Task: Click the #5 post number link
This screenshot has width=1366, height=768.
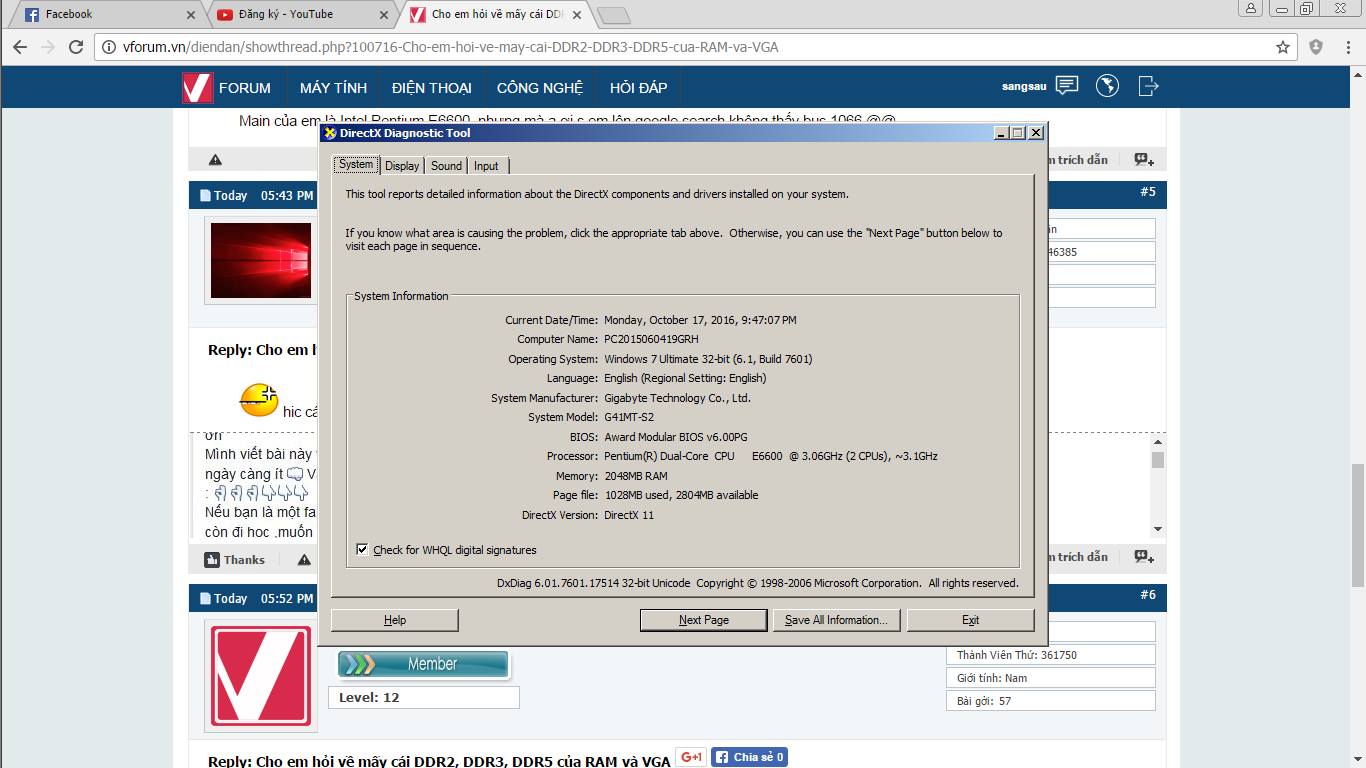Action: point(1147,192)
